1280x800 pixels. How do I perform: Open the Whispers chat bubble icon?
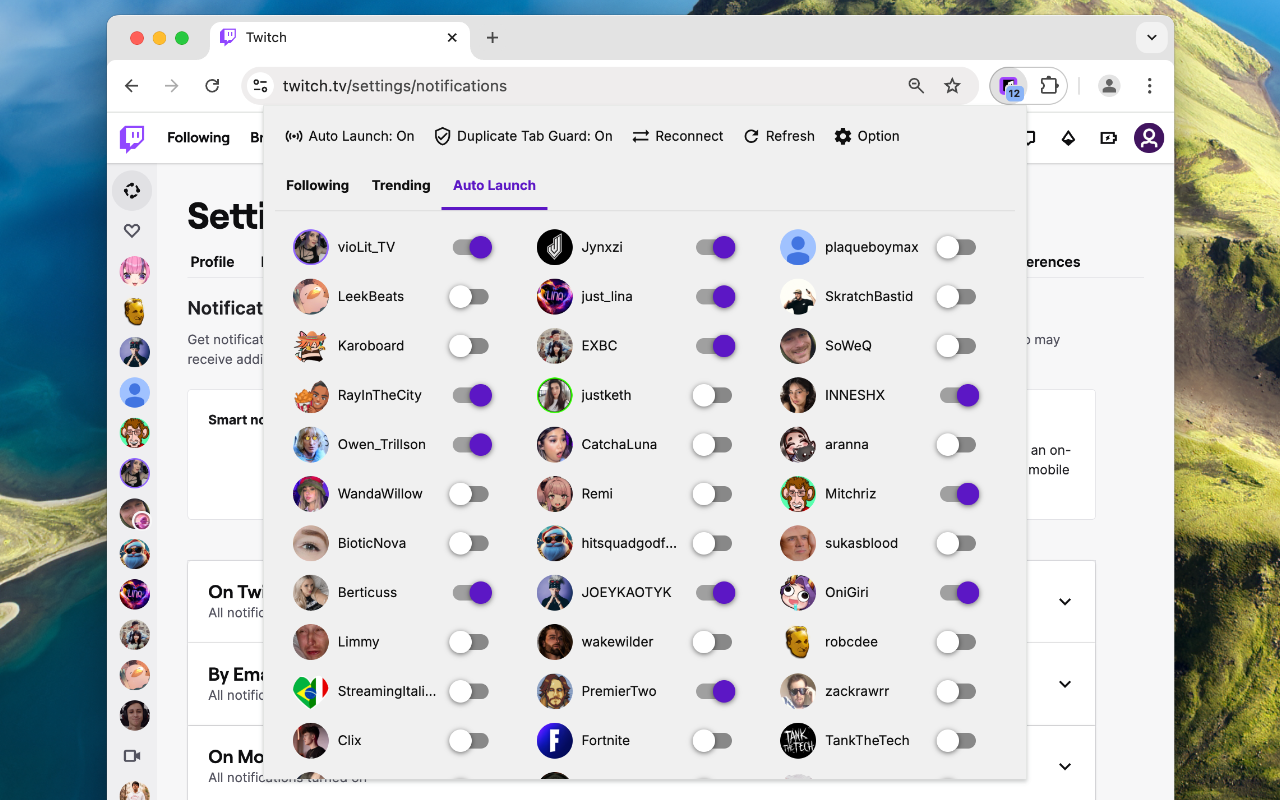tap(1028, 138)
